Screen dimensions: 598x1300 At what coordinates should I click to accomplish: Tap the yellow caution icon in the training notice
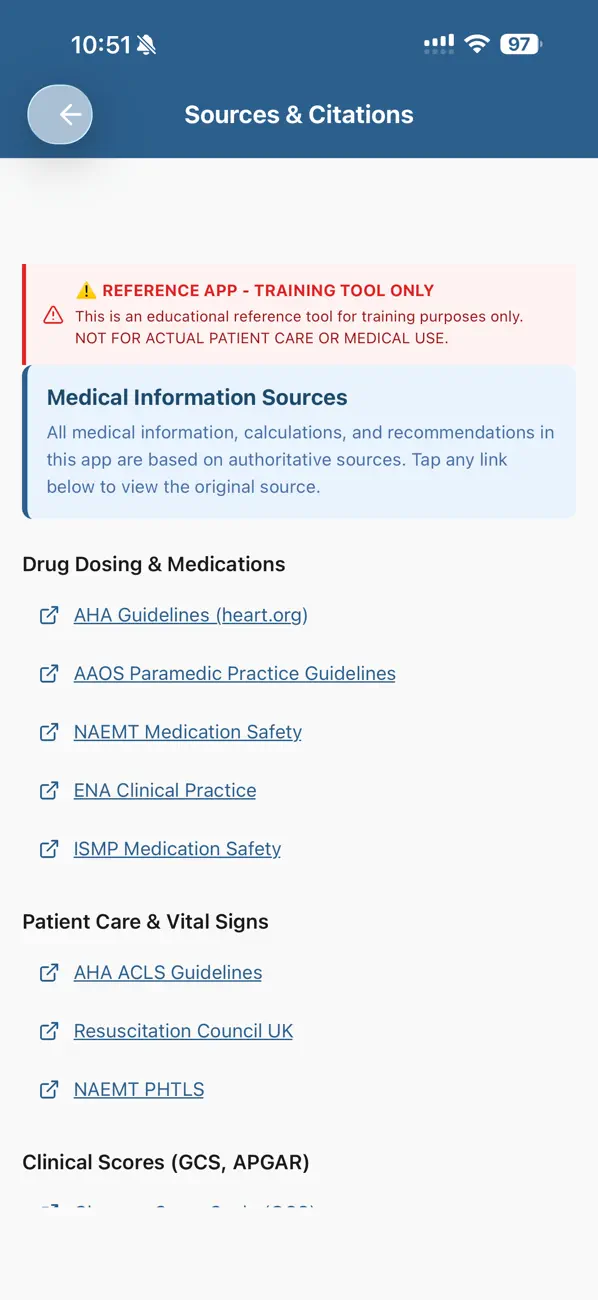click(x=87, y=290)
